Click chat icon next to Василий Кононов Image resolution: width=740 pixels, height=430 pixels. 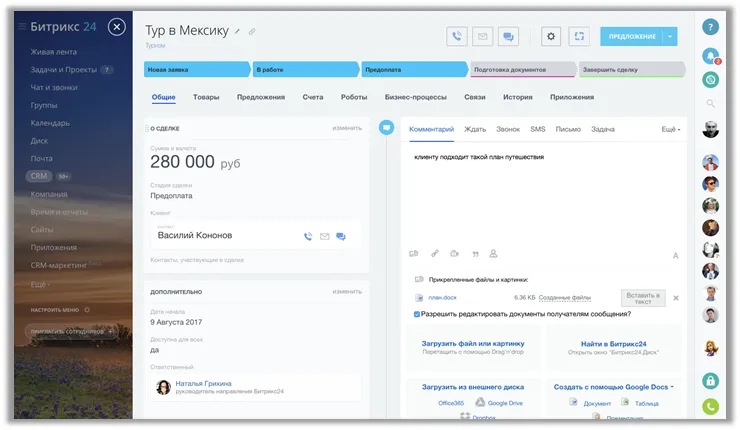pos(341,236)
